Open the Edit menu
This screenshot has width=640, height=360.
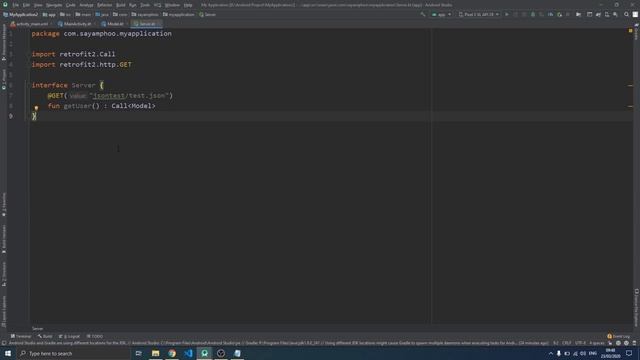pos(26,5)
